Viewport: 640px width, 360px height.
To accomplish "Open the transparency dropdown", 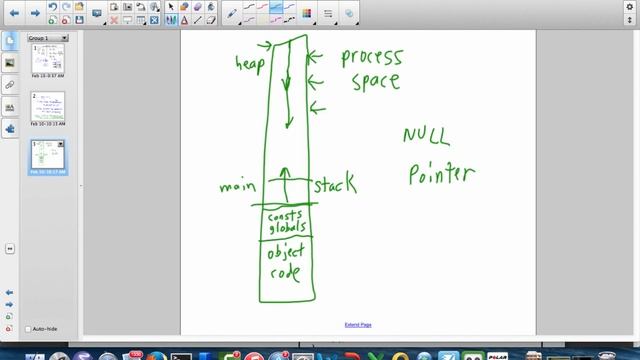I will 349,14.
